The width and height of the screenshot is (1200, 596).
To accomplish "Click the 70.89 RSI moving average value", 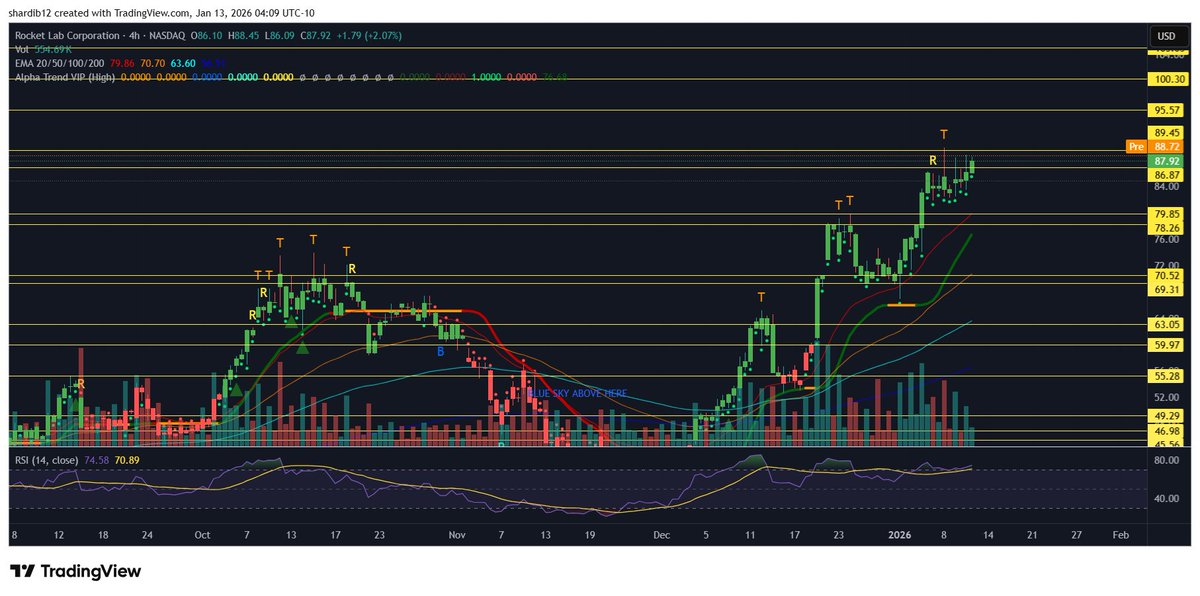I will coord(128,460).
